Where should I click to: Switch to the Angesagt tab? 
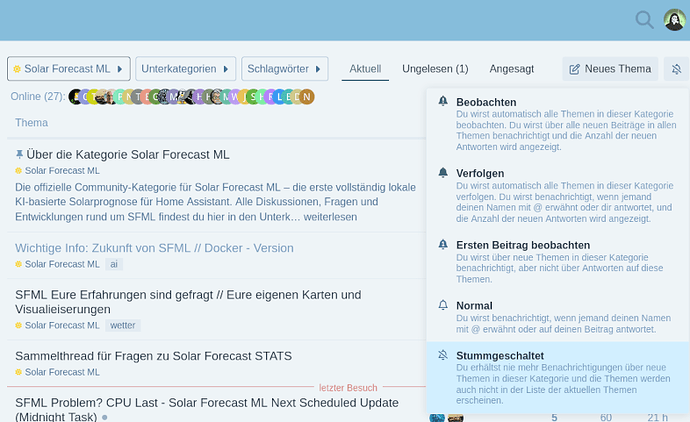coord(511,69)
